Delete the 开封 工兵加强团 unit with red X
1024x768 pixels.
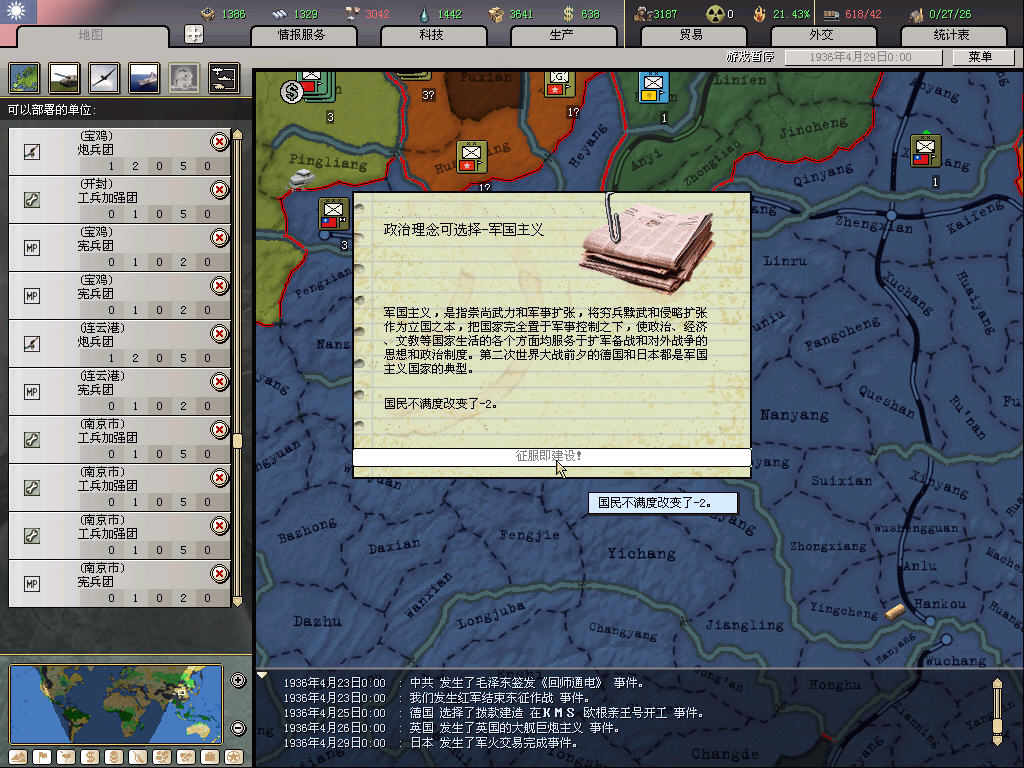[x=219, y=190]
